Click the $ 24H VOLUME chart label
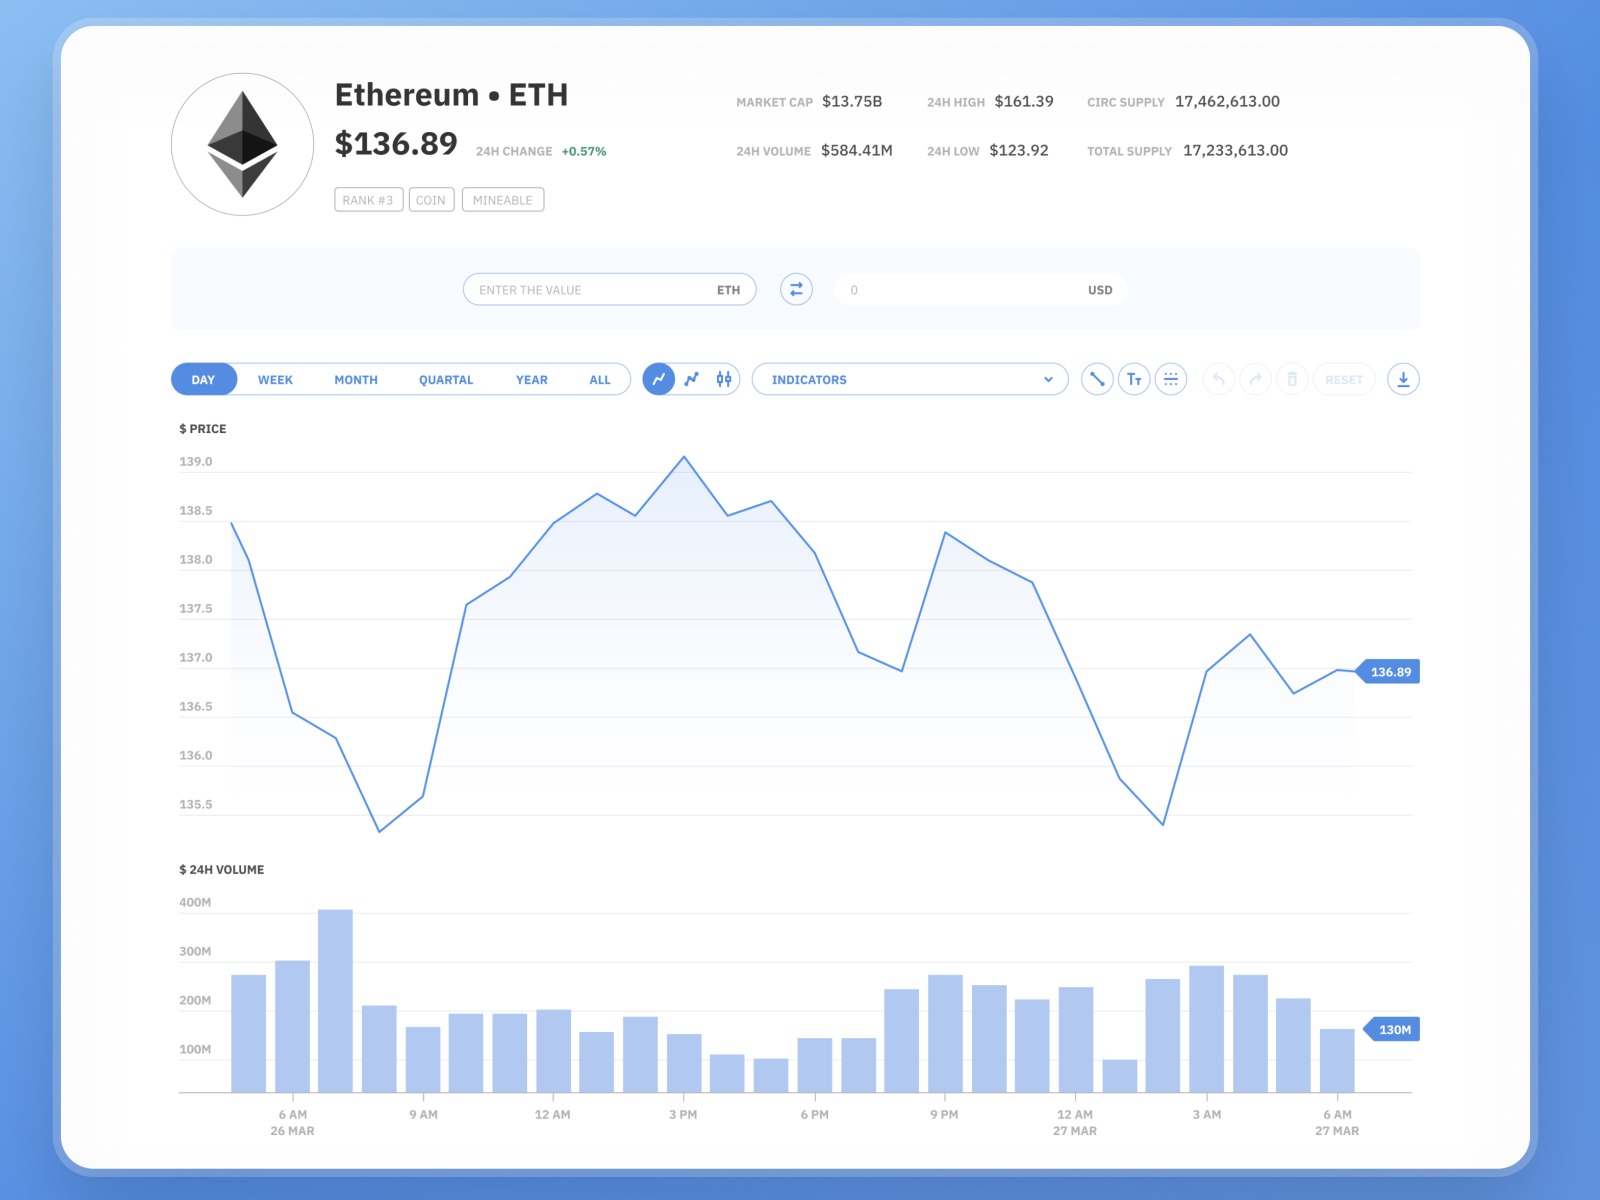Viewport: 1600px width, 1200px height. (x=222, y=870)
